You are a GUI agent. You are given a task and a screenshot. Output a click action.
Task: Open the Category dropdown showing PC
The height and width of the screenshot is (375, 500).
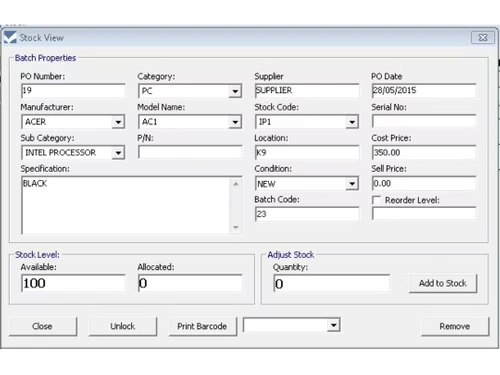pyautogui.click(x=235, y=91)
